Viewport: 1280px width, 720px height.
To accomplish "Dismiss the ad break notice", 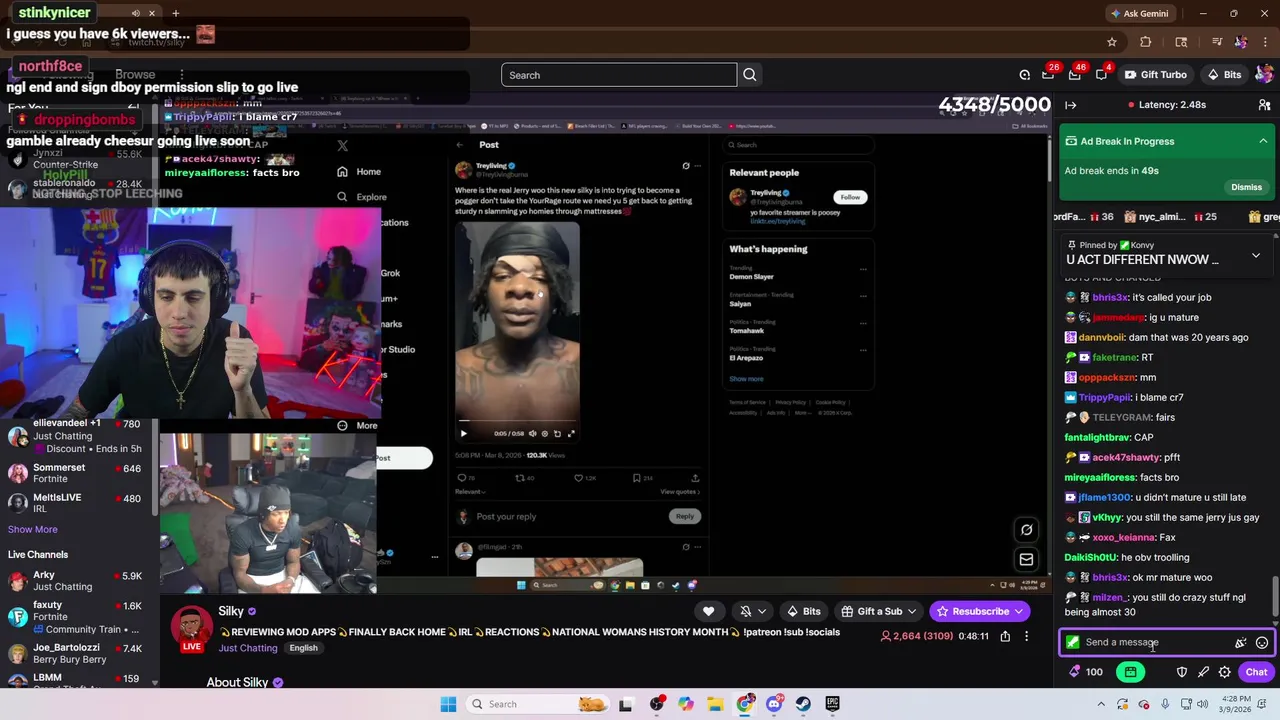I will point(1246,187).
